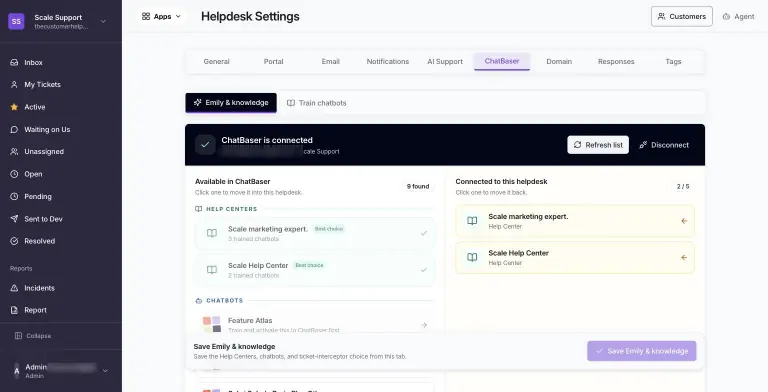Click the Apps grid icon
The height and width of the screenshot is (392, 768).
(146, 16)
